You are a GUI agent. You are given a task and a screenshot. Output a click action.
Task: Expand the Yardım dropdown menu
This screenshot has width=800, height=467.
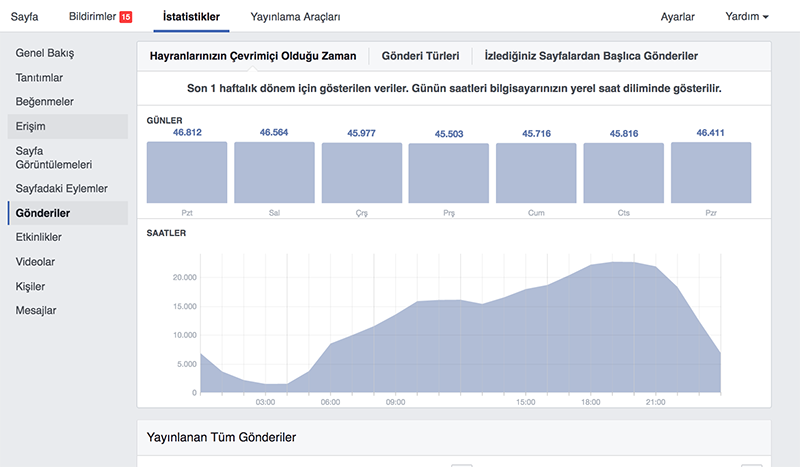coord(746,16)
